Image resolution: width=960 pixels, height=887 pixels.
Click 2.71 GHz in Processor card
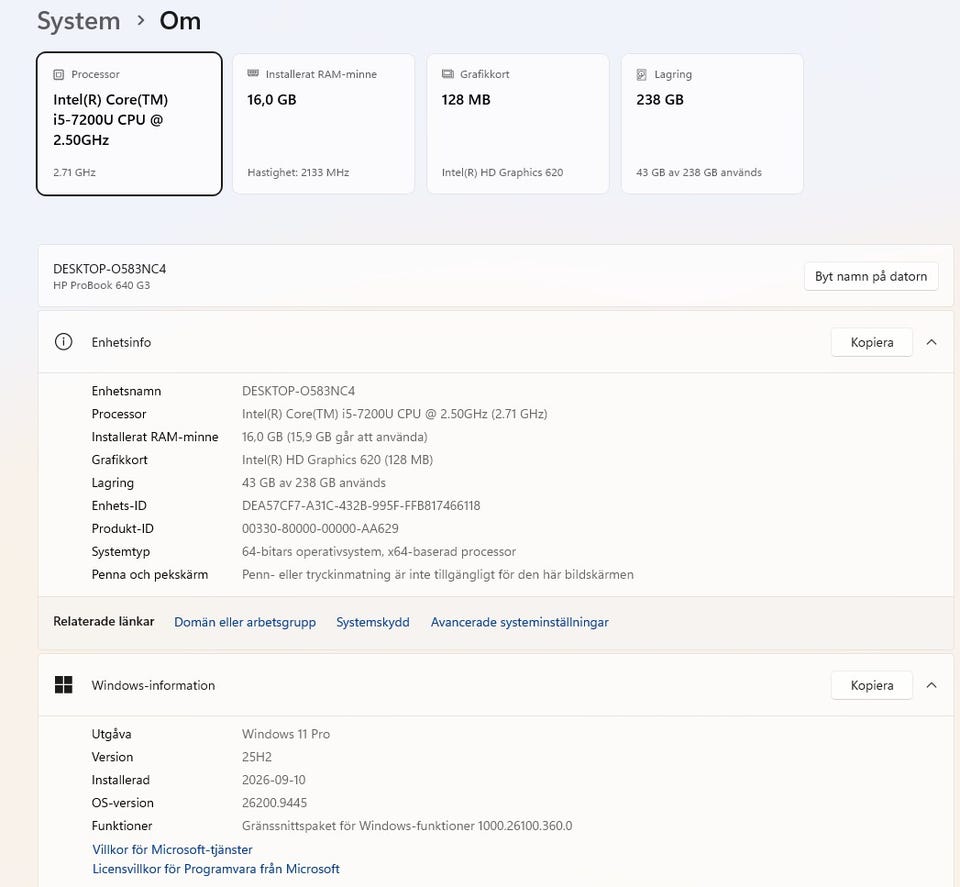tap(74, 172)
